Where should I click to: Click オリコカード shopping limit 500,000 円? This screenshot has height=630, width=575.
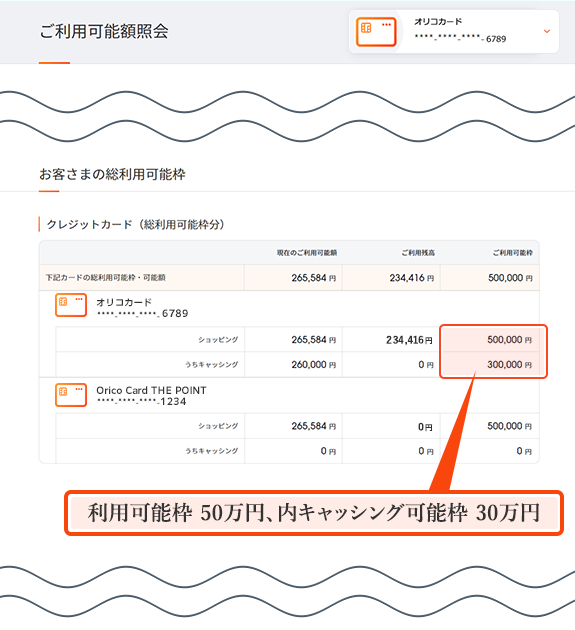(x=510, y=340)
